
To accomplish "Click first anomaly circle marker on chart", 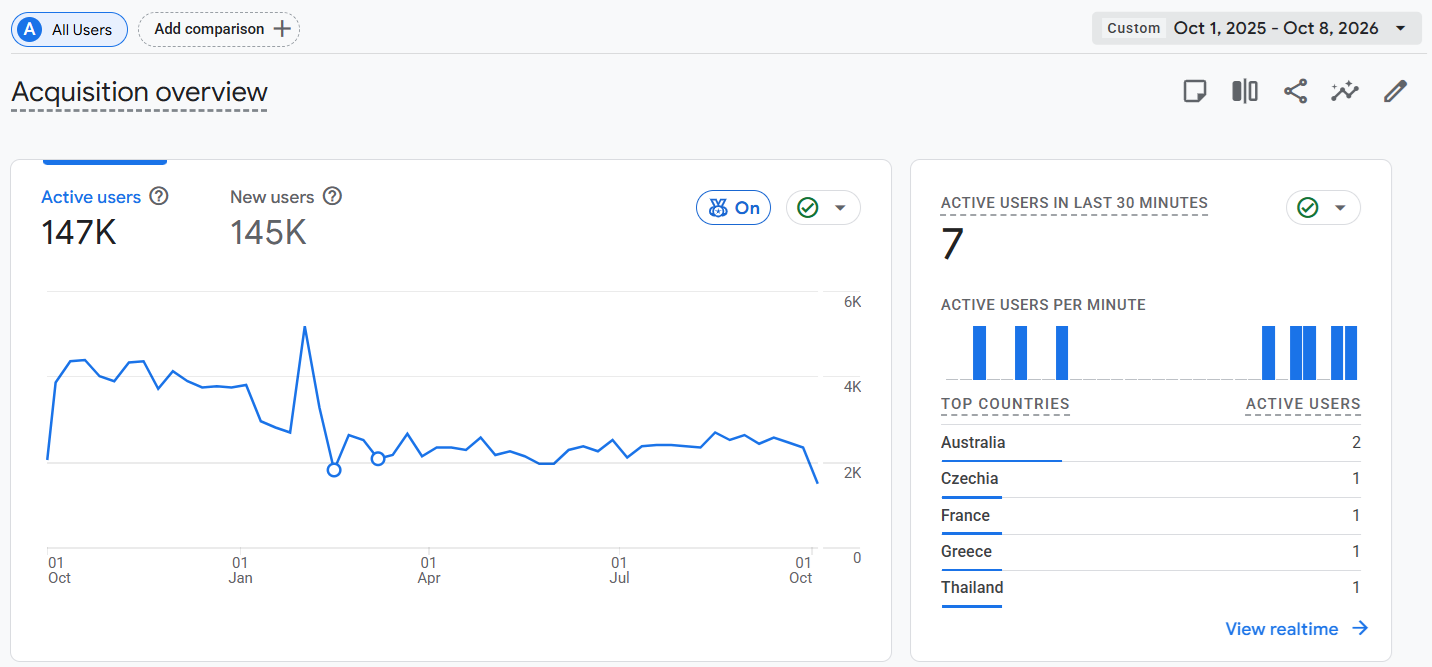I will point(334,469).
